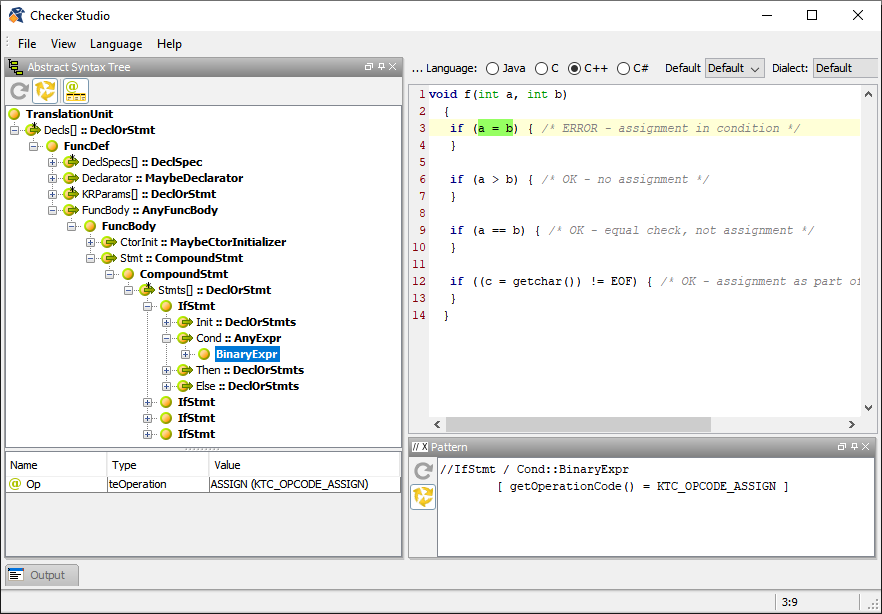Click the scroll left arrow in code editor
882x614 pixels.
437,425
